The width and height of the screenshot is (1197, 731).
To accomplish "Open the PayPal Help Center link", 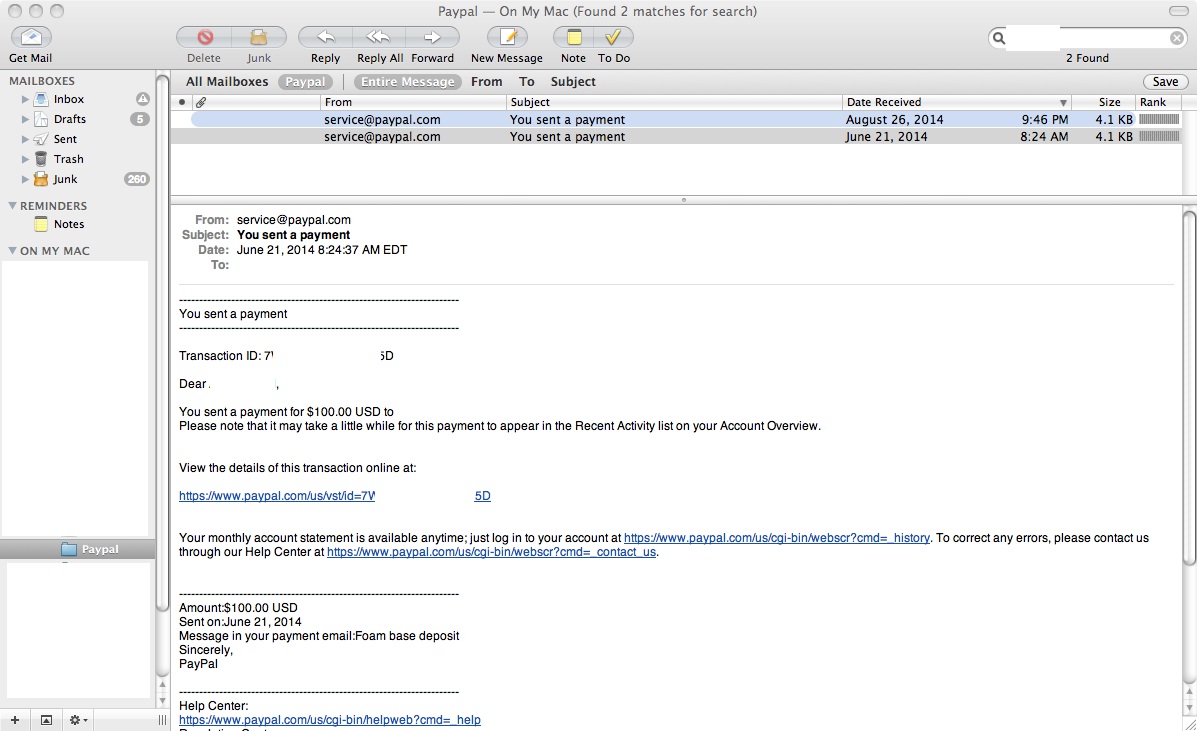I will [330, 720].
